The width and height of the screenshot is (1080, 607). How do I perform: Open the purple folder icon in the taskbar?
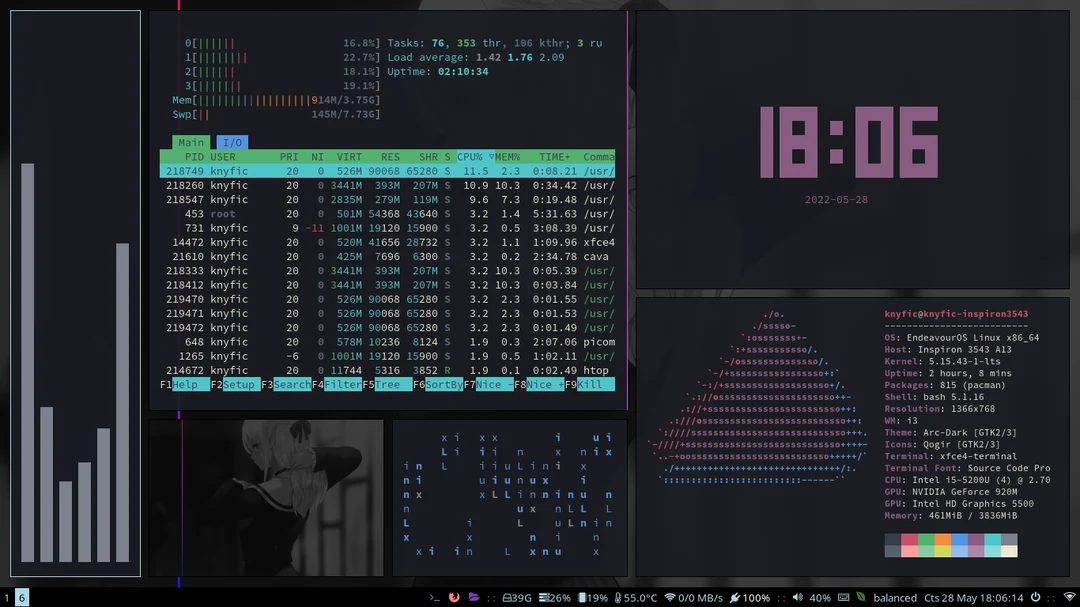click(x=474, y=596)
